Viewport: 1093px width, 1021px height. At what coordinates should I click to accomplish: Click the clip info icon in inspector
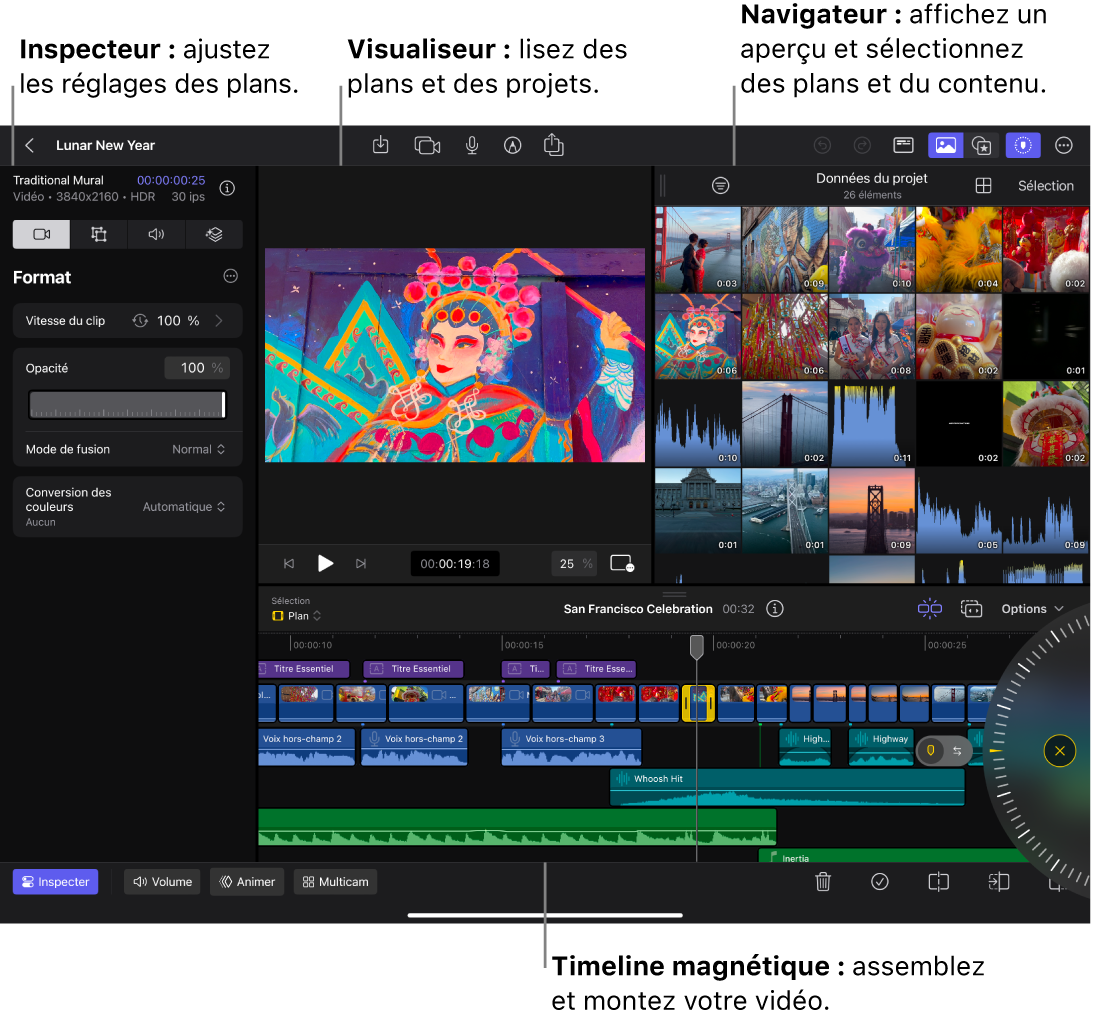tap(227, 188)
